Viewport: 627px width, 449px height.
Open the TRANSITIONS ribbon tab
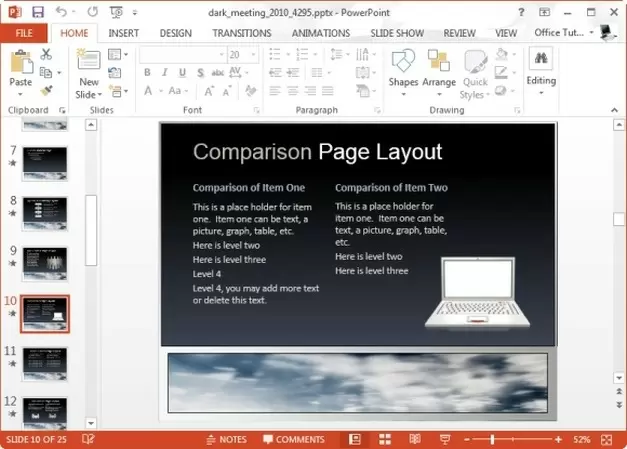241,33
